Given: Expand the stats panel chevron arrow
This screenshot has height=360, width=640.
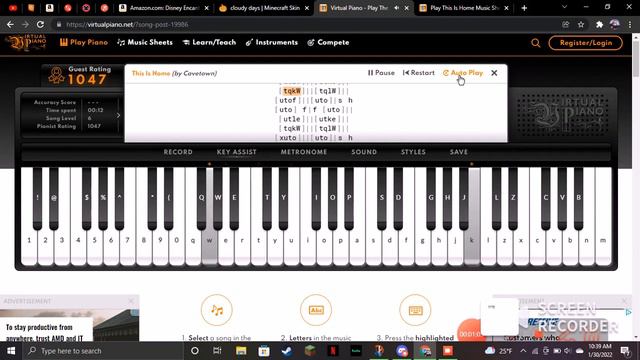Looking at the screenshot, I should [x=118, y=116].
